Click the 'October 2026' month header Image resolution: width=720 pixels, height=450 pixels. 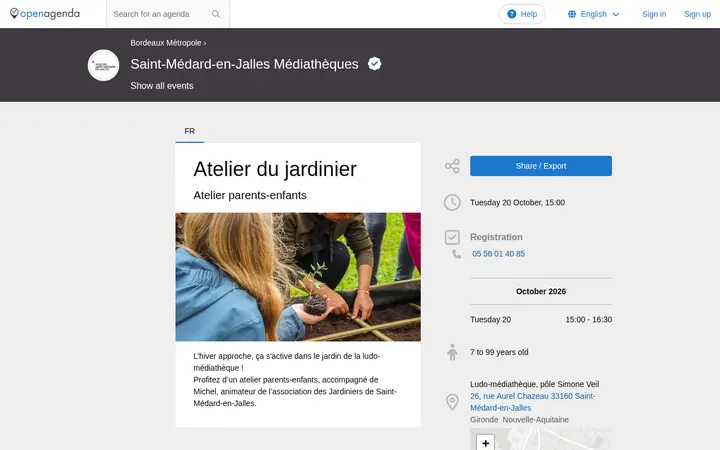541,292
